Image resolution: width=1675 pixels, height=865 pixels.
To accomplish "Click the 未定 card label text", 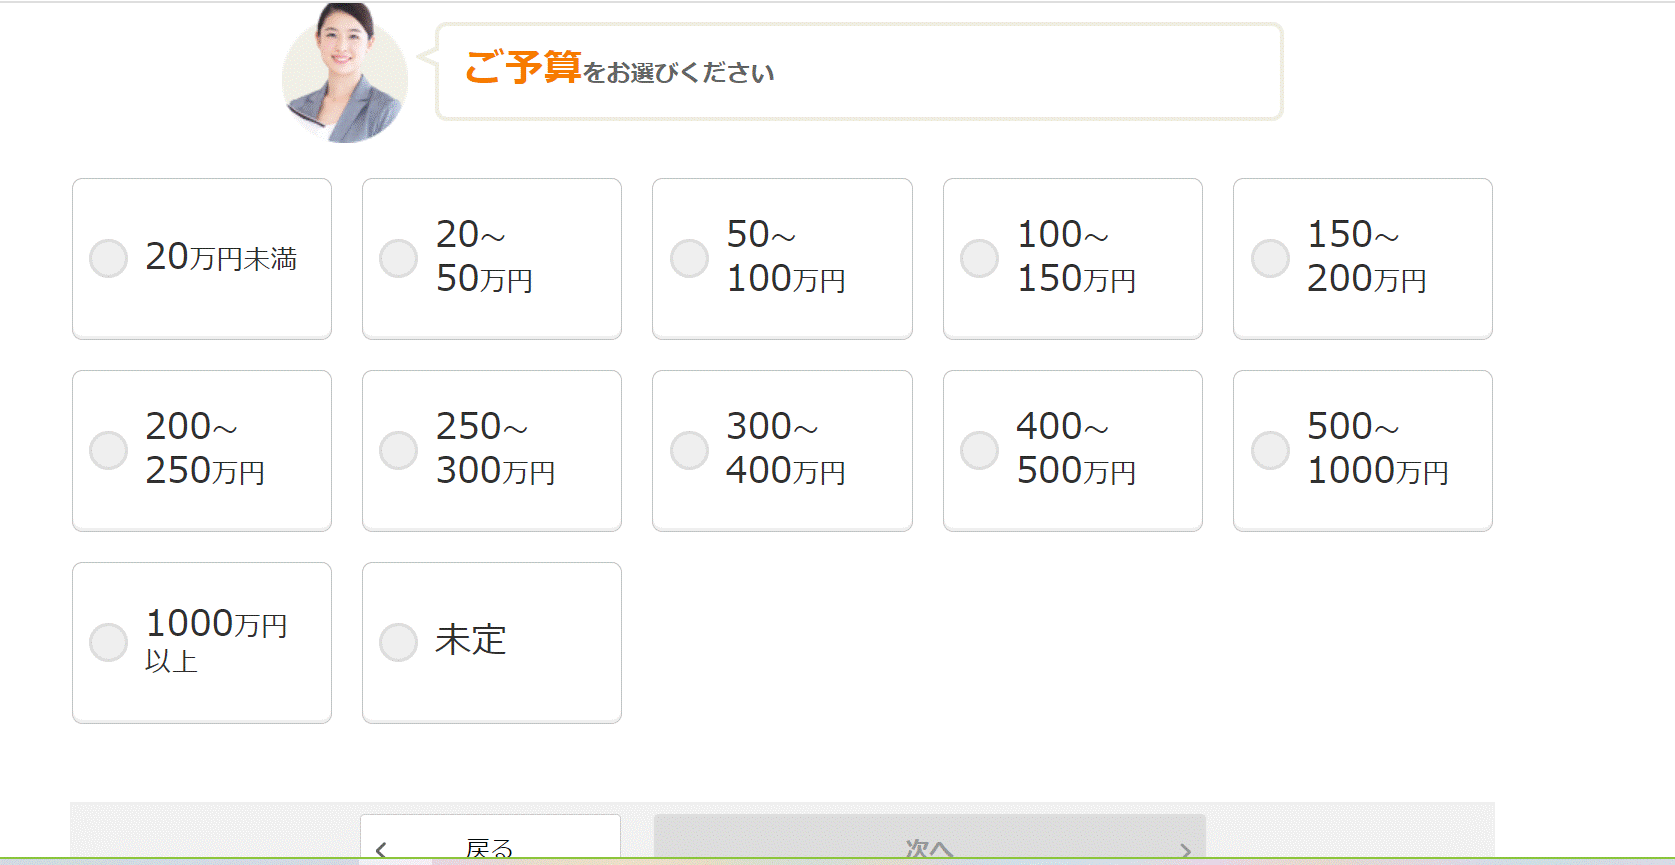I will pyautogui.click(x=471, y=640).
